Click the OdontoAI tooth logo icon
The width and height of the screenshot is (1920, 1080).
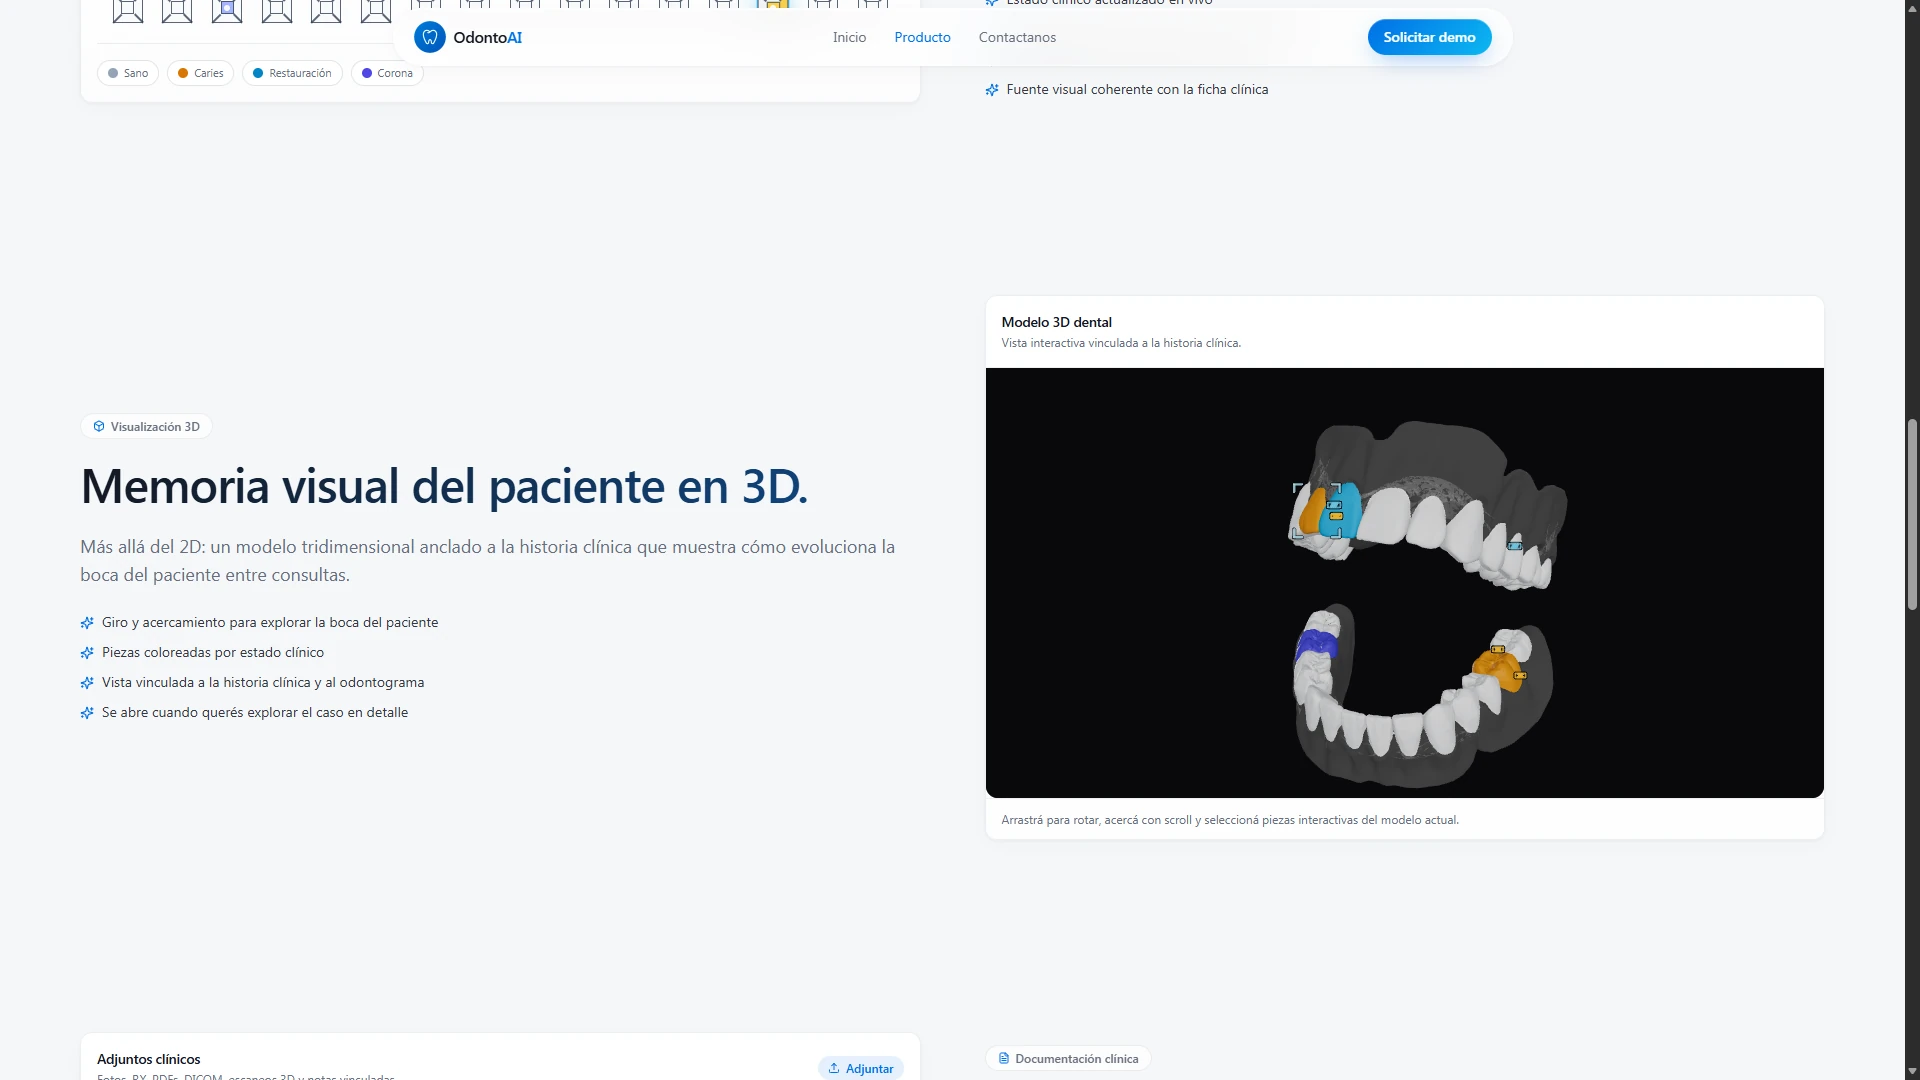click(x=429, y=37)
